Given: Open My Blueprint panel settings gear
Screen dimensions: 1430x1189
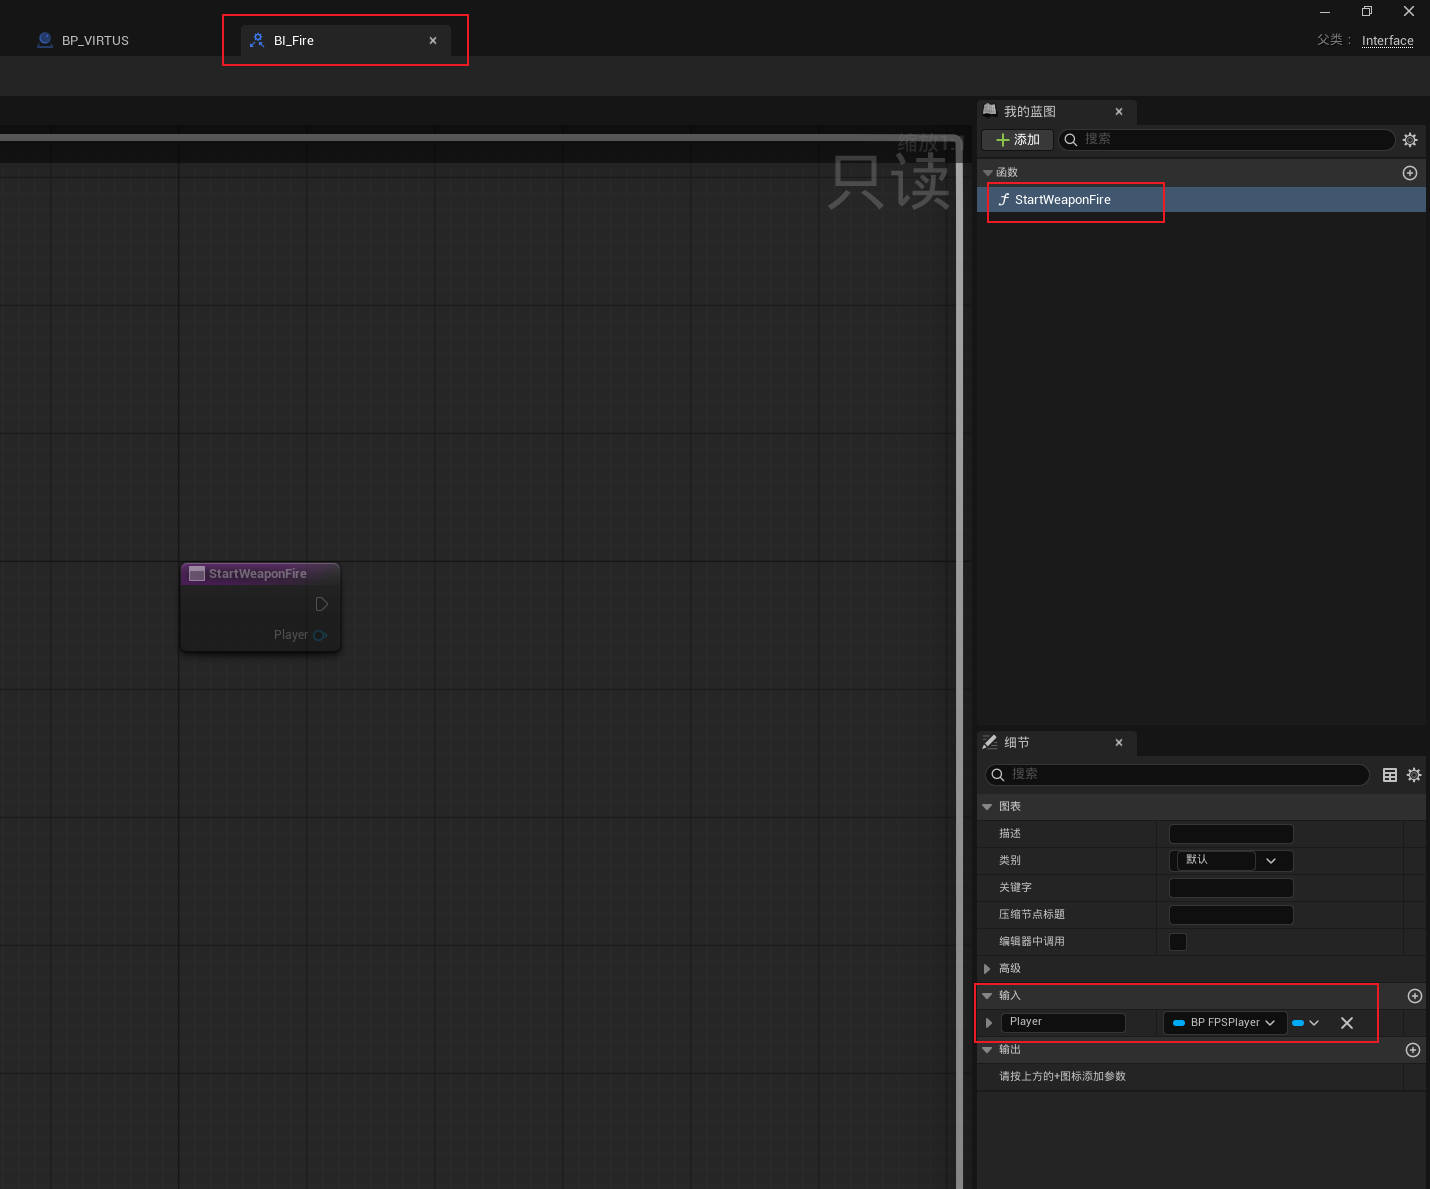Looking at the screenshot, I should [x=1410, y=140].
